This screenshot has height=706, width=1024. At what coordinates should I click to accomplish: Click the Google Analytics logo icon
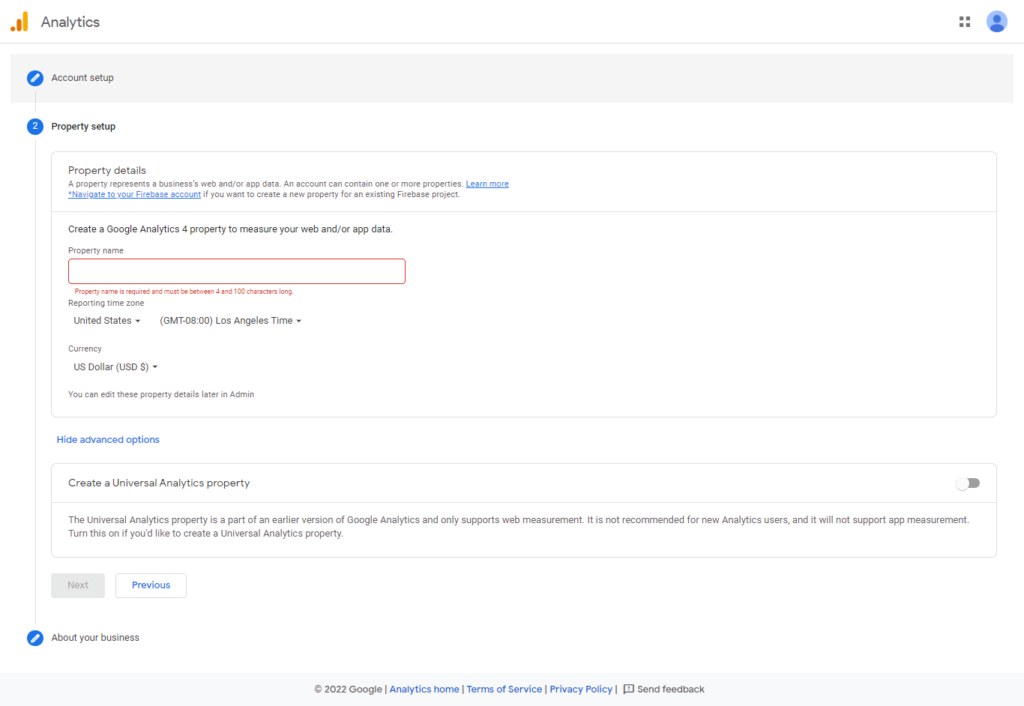(x=20, y=22)
